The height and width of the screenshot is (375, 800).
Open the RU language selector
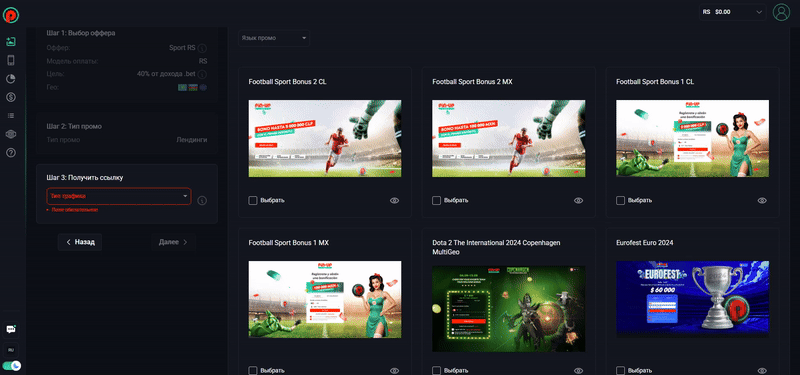coord(11,351)
